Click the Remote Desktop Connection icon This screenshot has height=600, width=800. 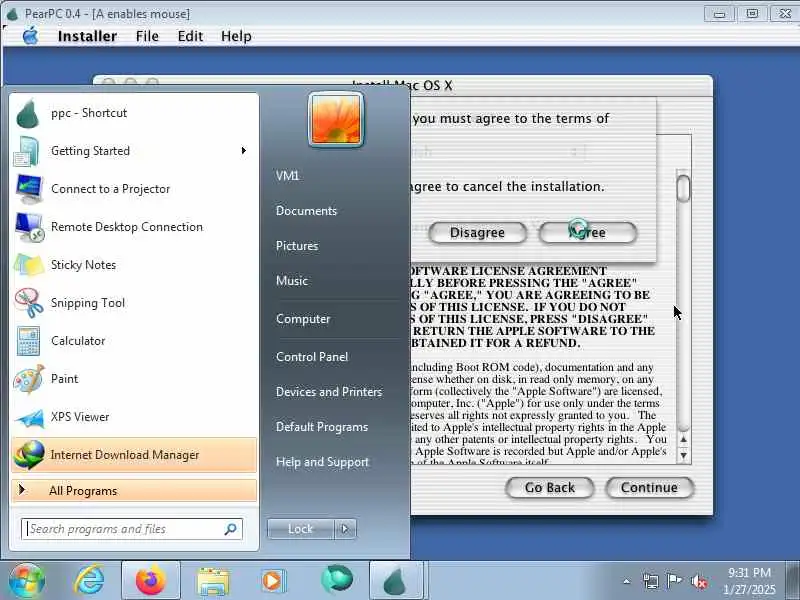(x=29, y=227)
